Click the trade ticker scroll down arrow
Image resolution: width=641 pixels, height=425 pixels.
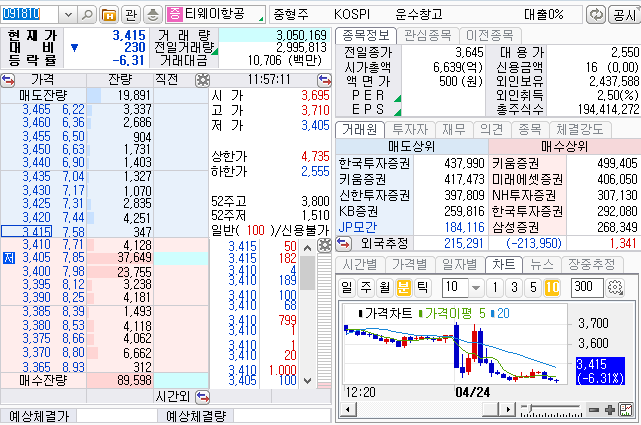tap(307, 380)
